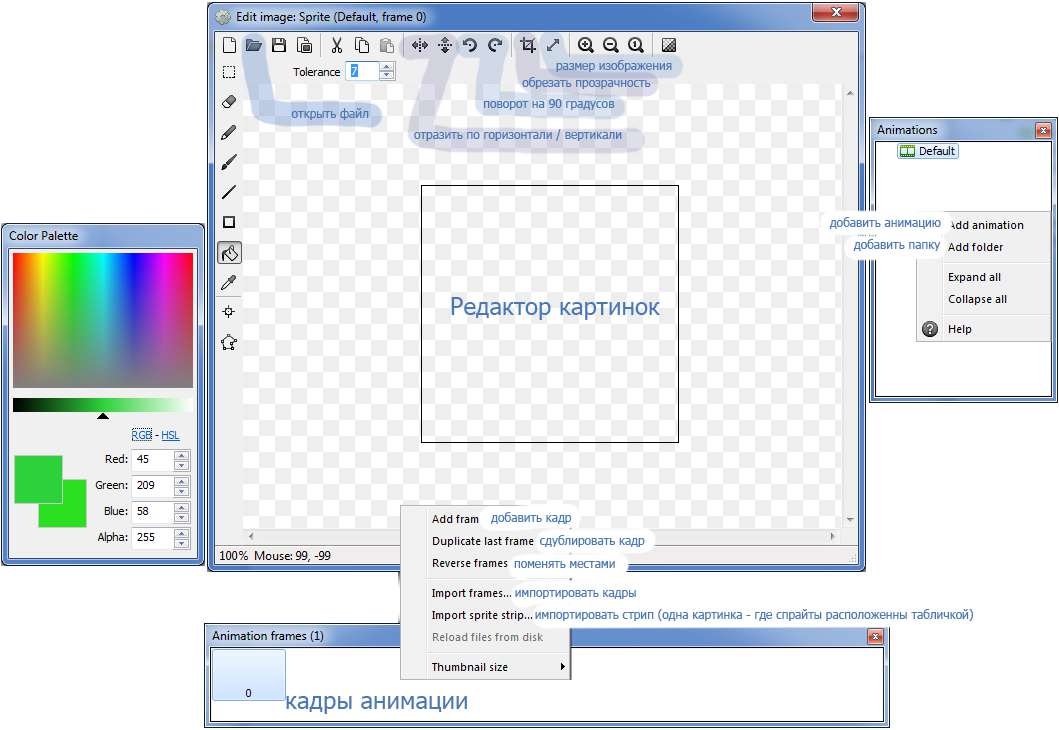Select the Pencil tool
This screenshot has width=1059, height=730.
pyautogui.click(x=229, y=132)
